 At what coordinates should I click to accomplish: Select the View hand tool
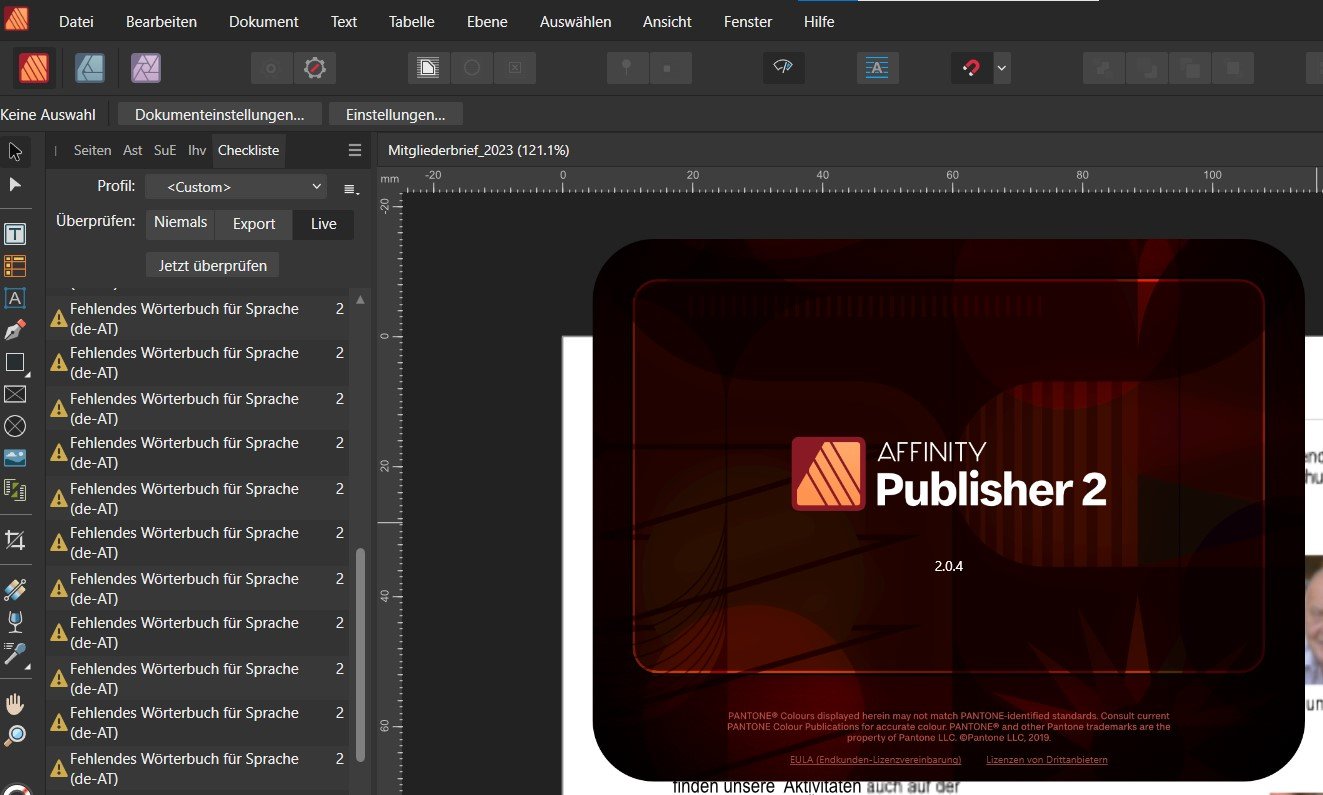coord(15,704)
